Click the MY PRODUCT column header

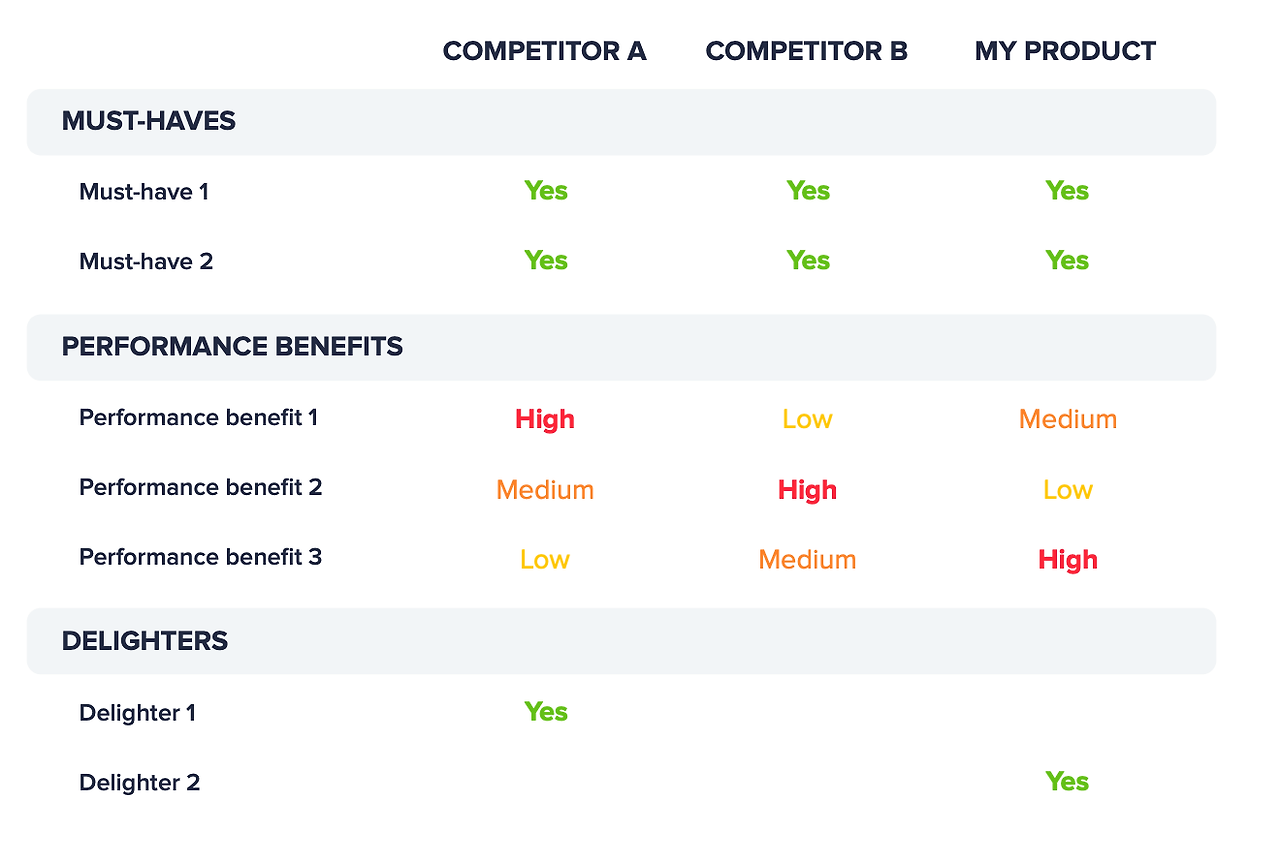click(1065, 51)
